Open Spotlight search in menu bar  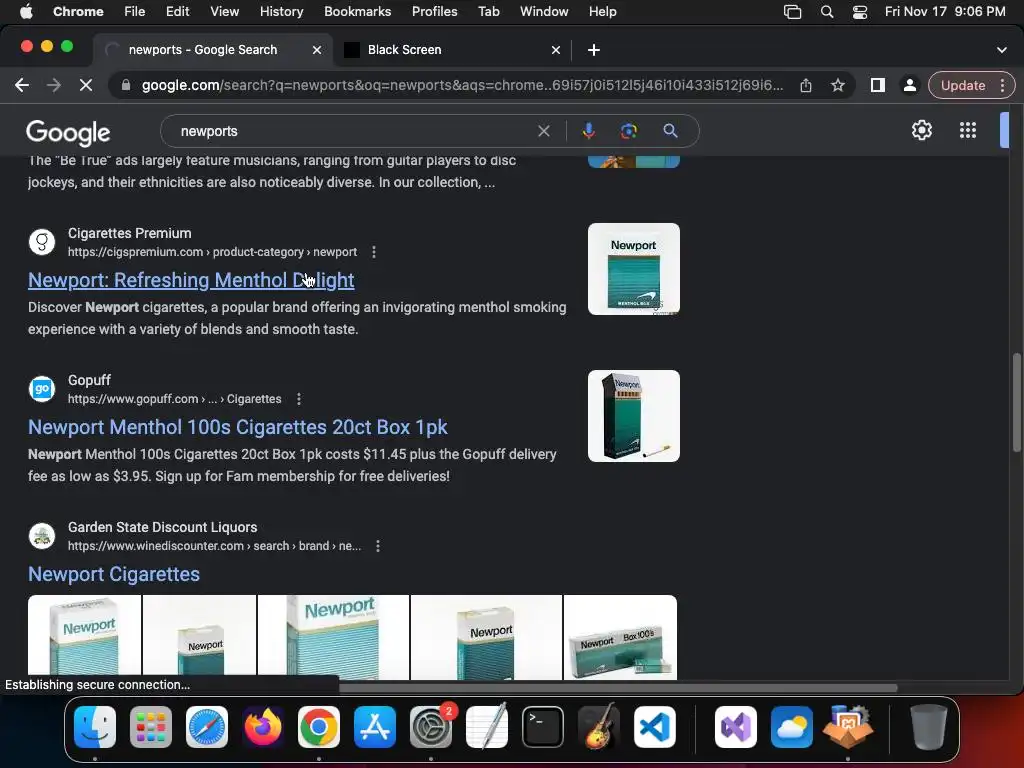[827, 11]
